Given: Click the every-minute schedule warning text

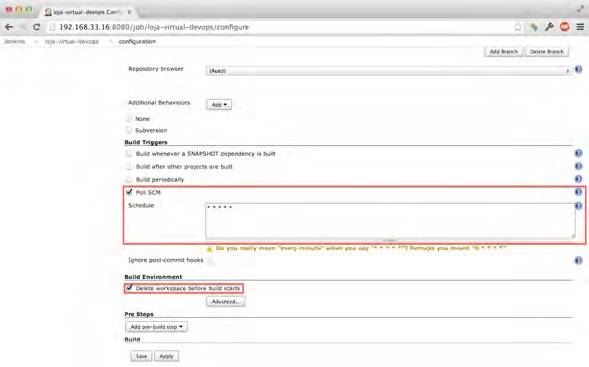Looking at the screenshot, I should tap(361, 248).
